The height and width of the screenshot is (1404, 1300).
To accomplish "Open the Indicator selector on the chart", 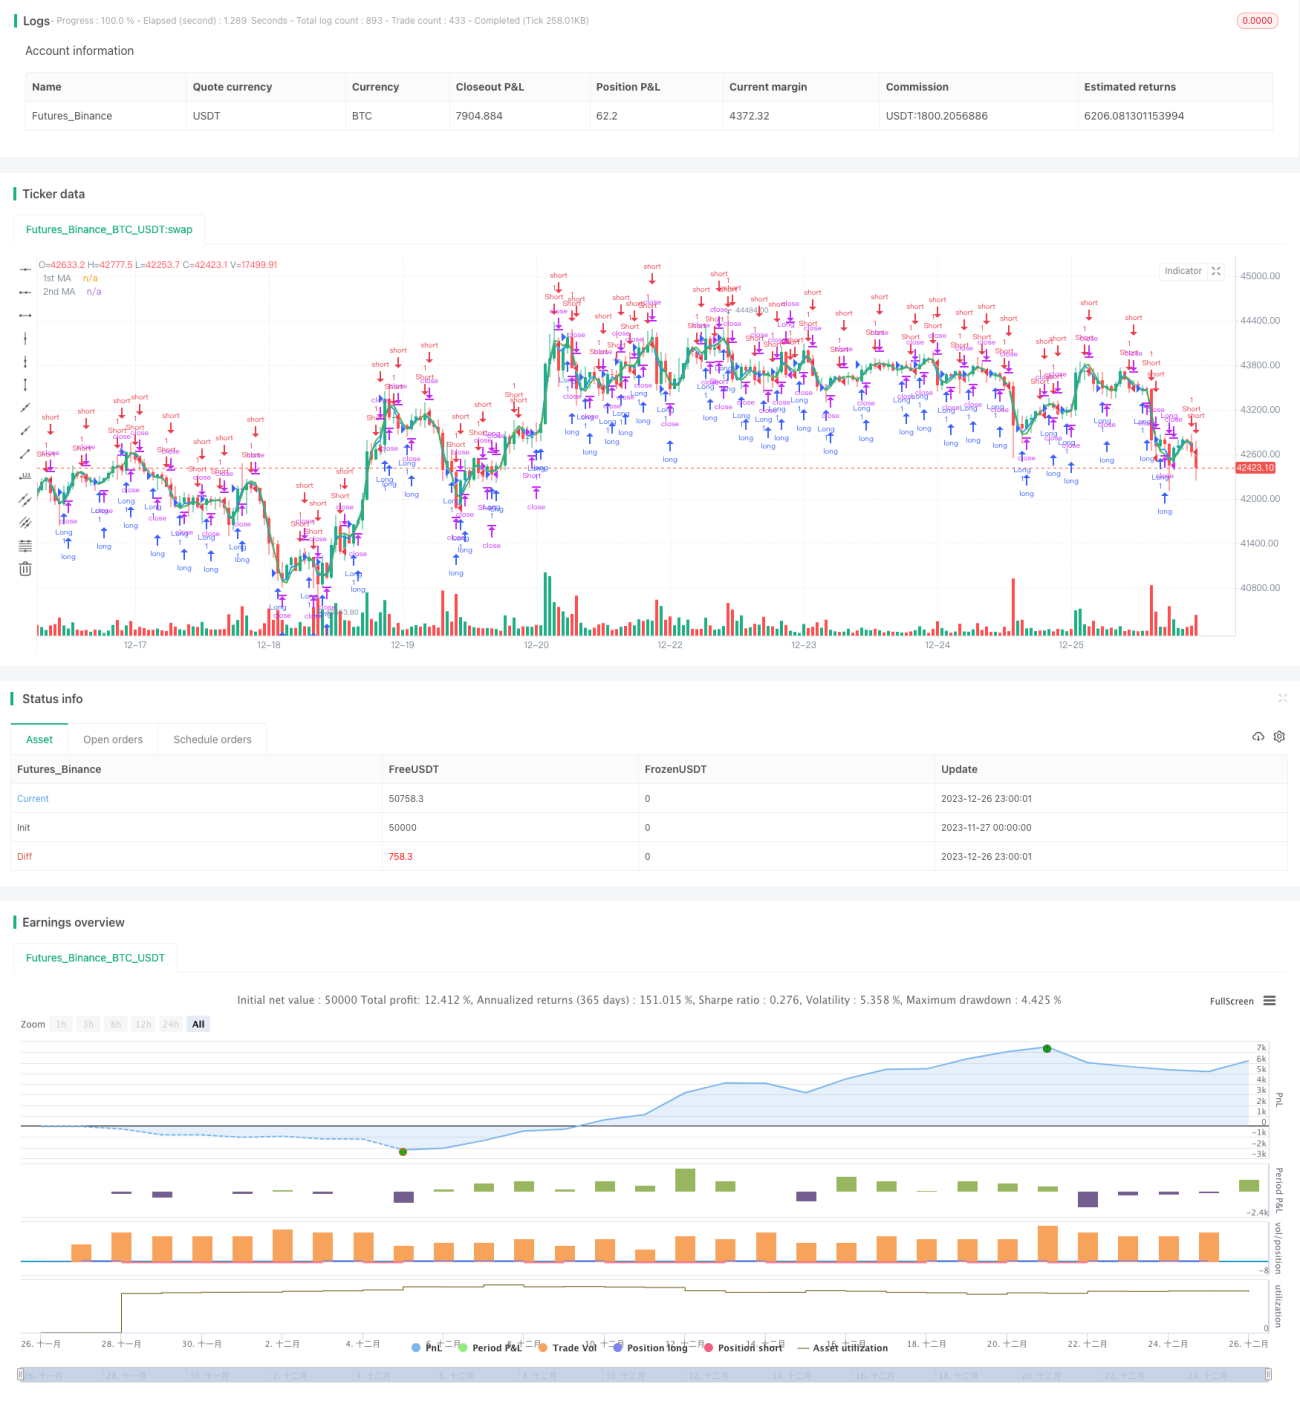I will pyautogui.click(x=1183, y=271).
